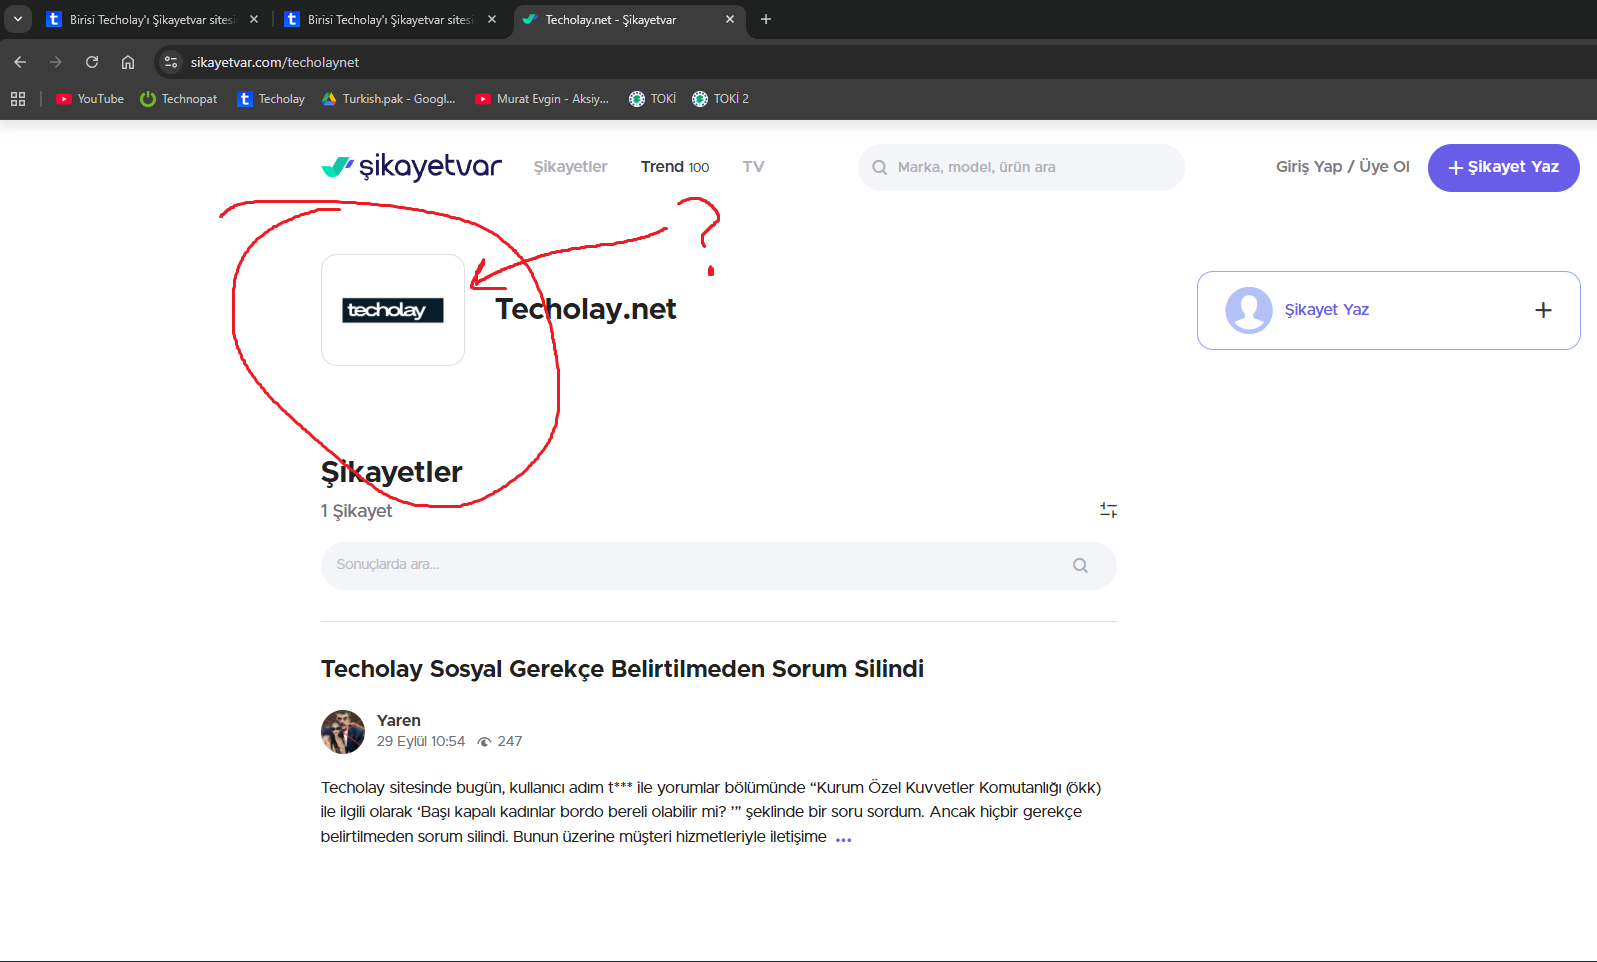Click Giriş Yap / Üye Ol link
This screenshot has height=962, width=1597.
coord(1342,167)
